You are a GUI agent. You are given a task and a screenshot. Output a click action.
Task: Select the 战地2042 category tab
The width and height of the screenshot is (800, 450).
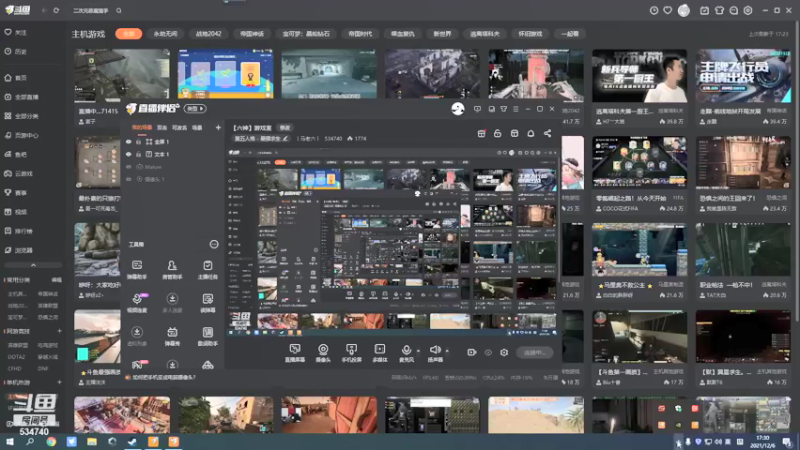click(208, 34)
